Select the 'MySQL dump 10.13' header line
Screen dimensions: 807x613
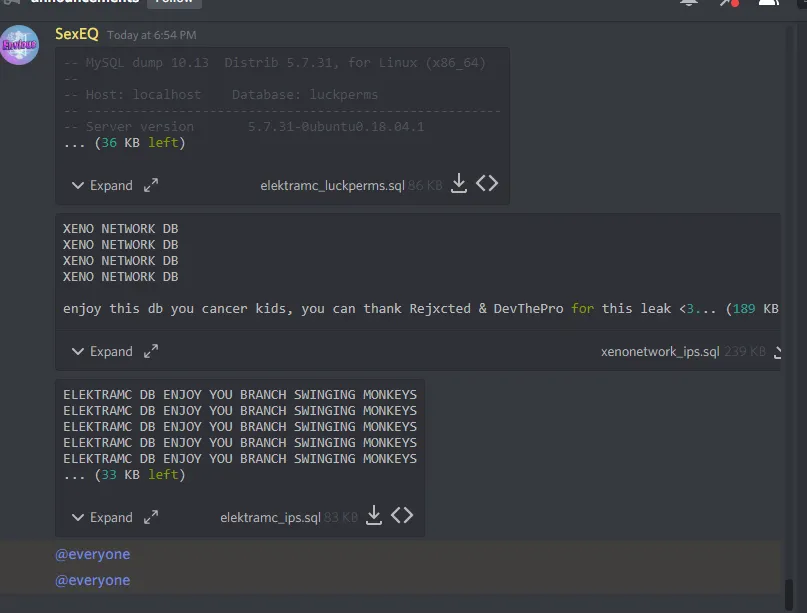[275, 63]
